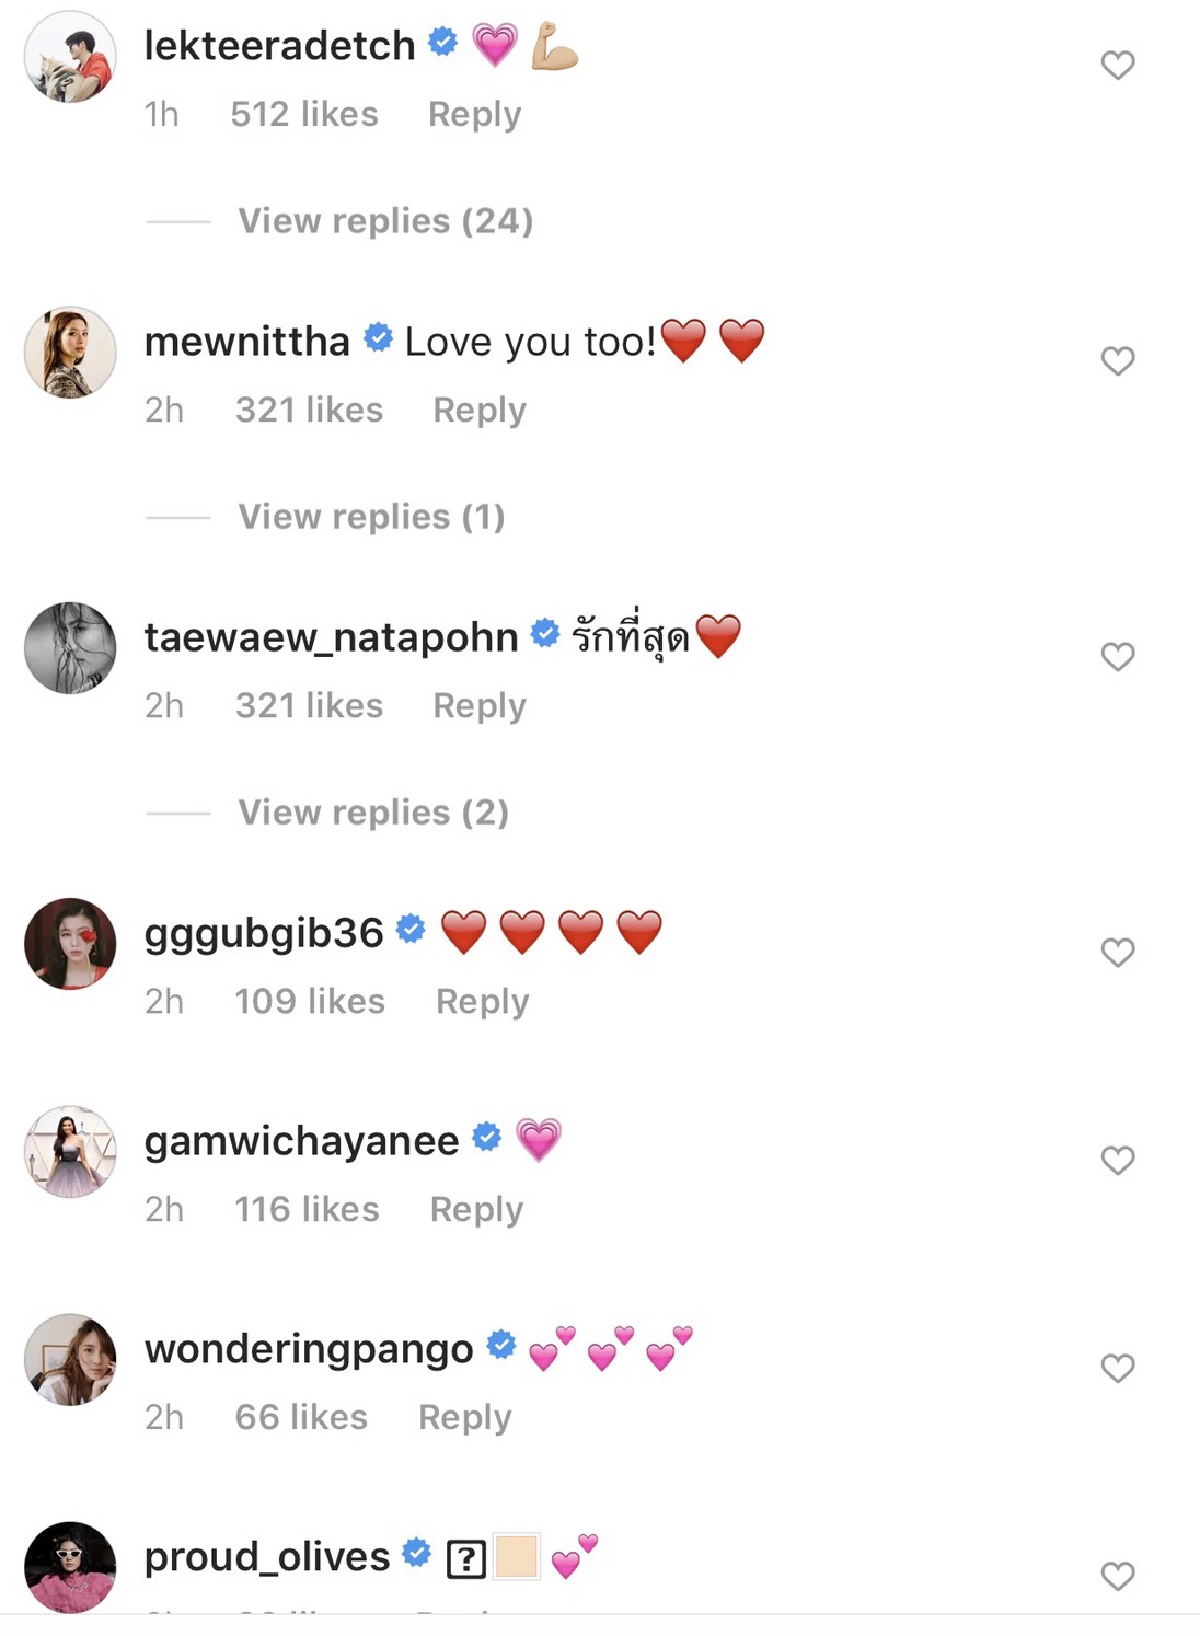Tap gamwichayanee's avatar image
Screen dimensions: 1200x1636
tap(70, 1152)
